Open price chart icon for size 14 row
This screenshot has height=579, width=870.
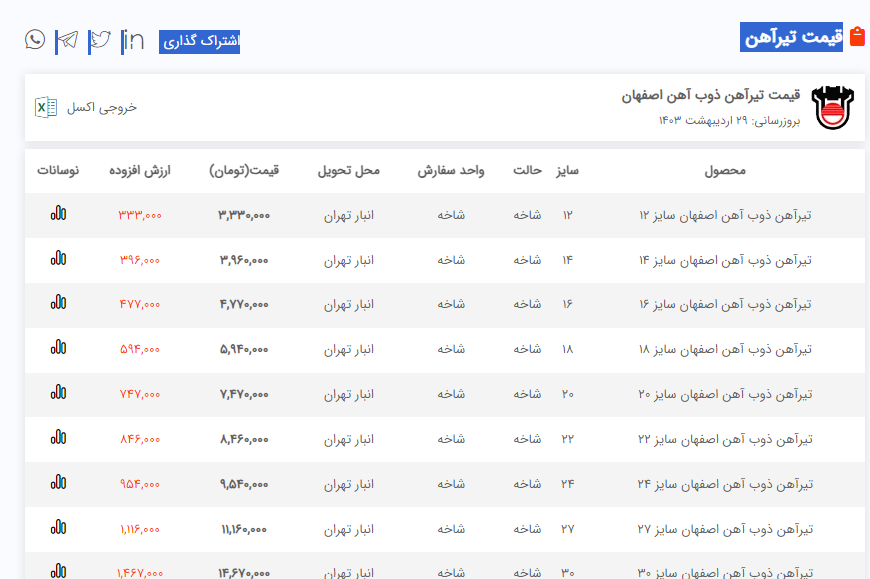coord(59,259)
